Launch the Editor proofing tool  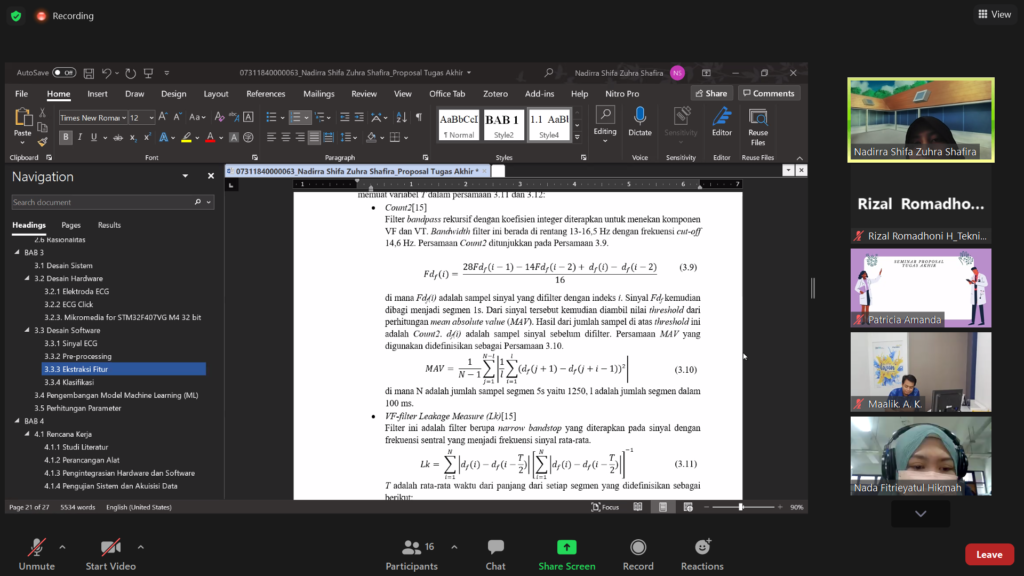(721, 117)
